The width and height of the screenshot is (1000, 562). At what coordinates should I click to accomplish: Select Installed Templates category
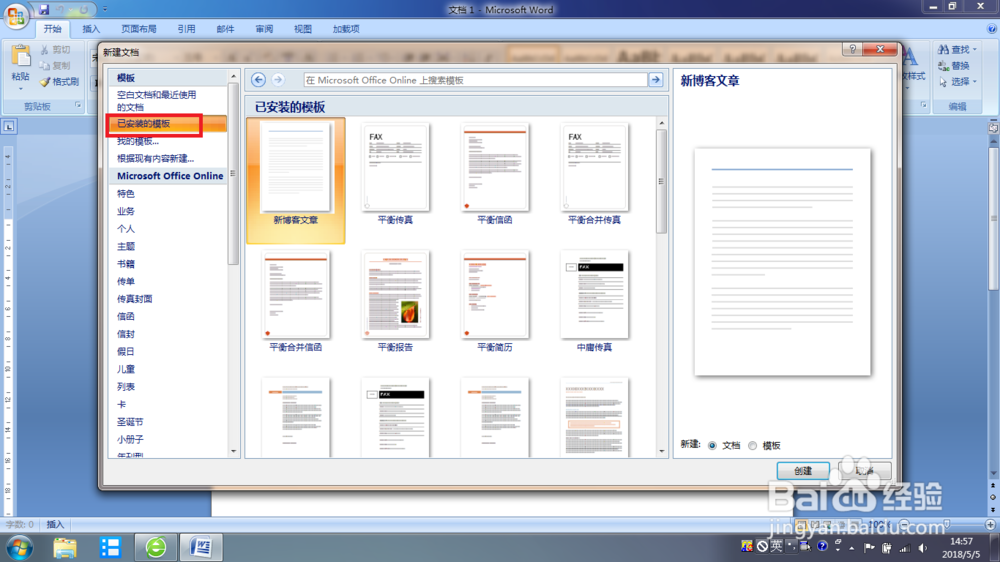(167, 124)
